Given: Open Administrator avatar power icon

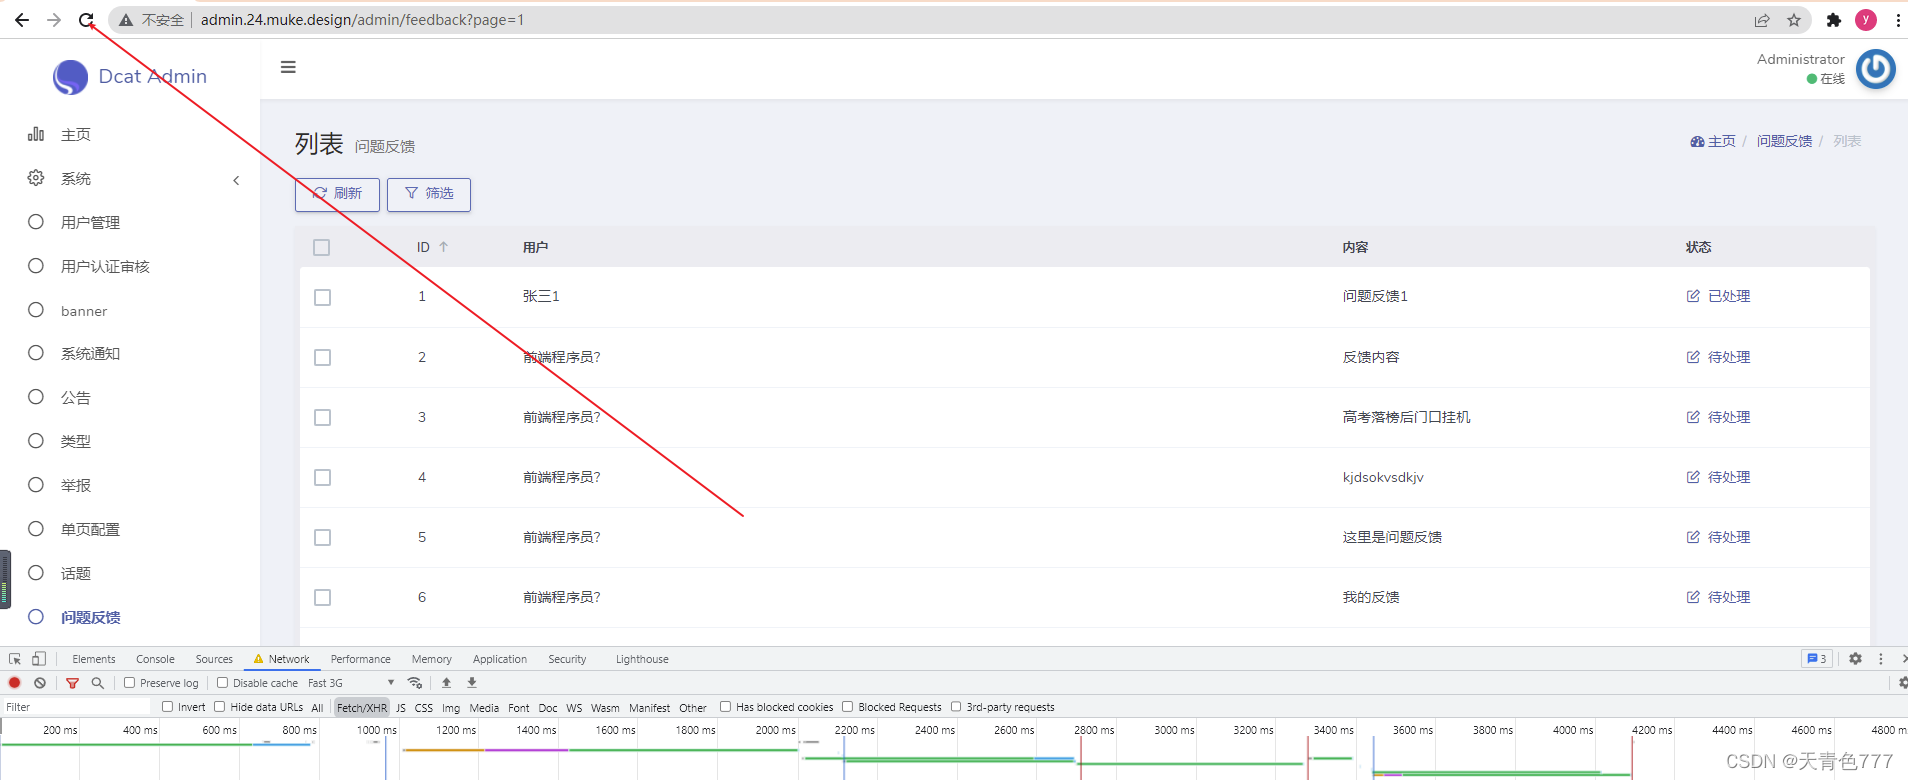Looking at the screenshot, I should 1876,69.
